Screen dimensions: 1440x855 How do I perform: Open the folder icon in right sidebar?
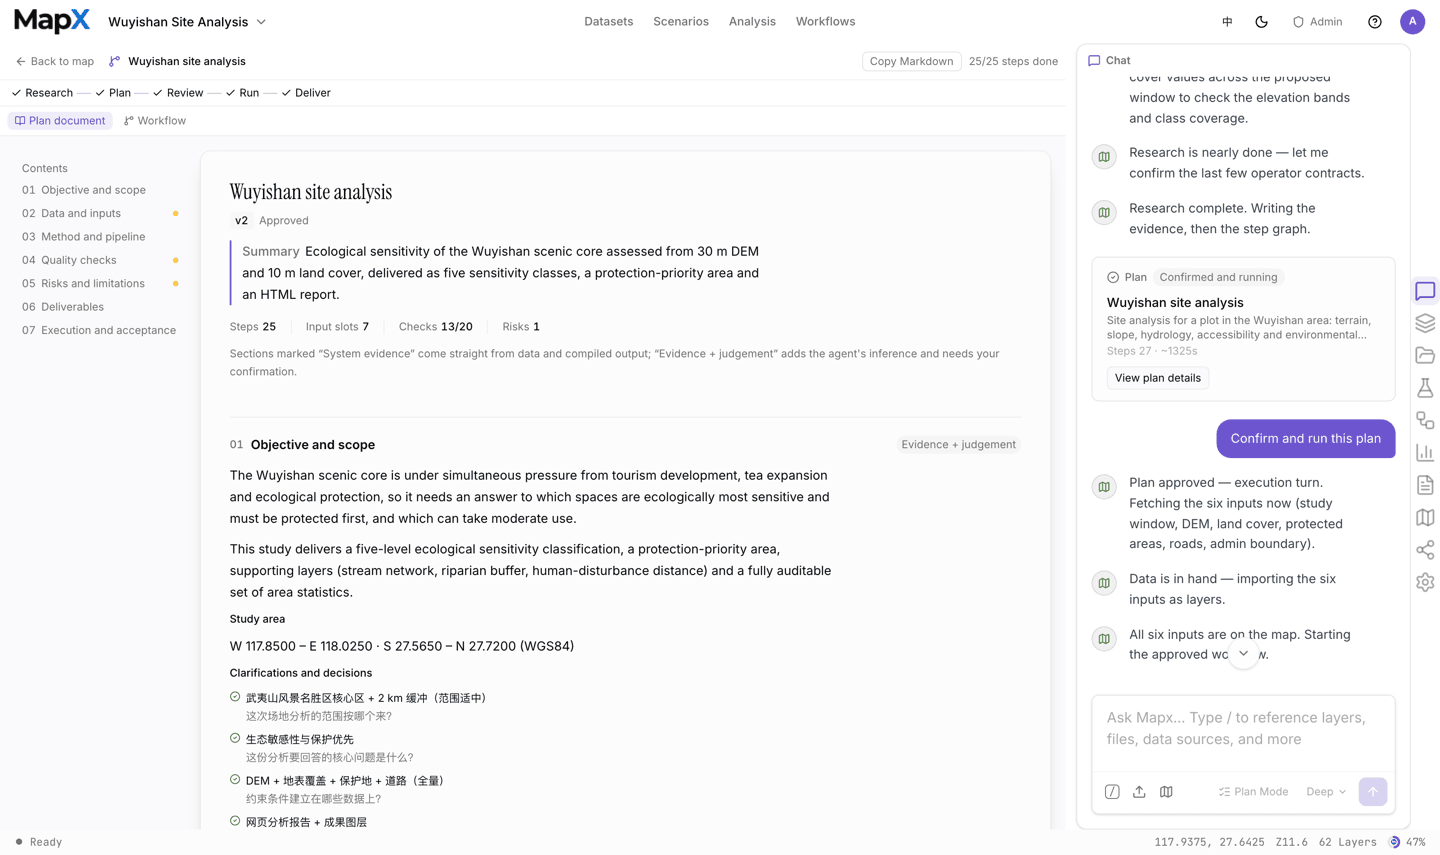[1425, 355]
